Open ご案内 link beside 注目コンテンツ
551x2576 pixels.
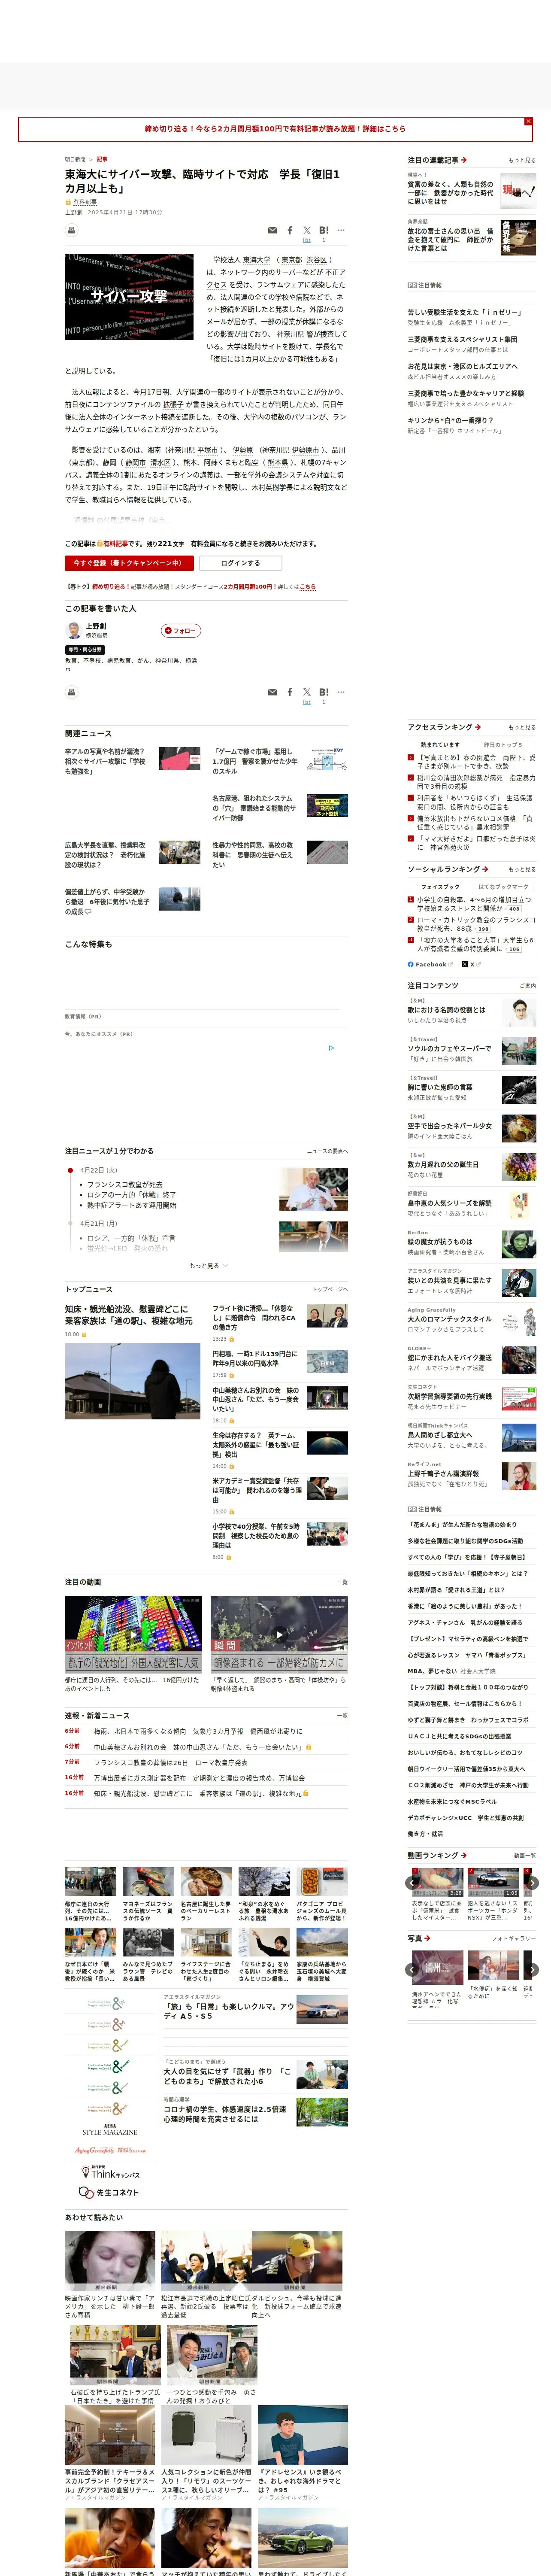tap(527, 986)
